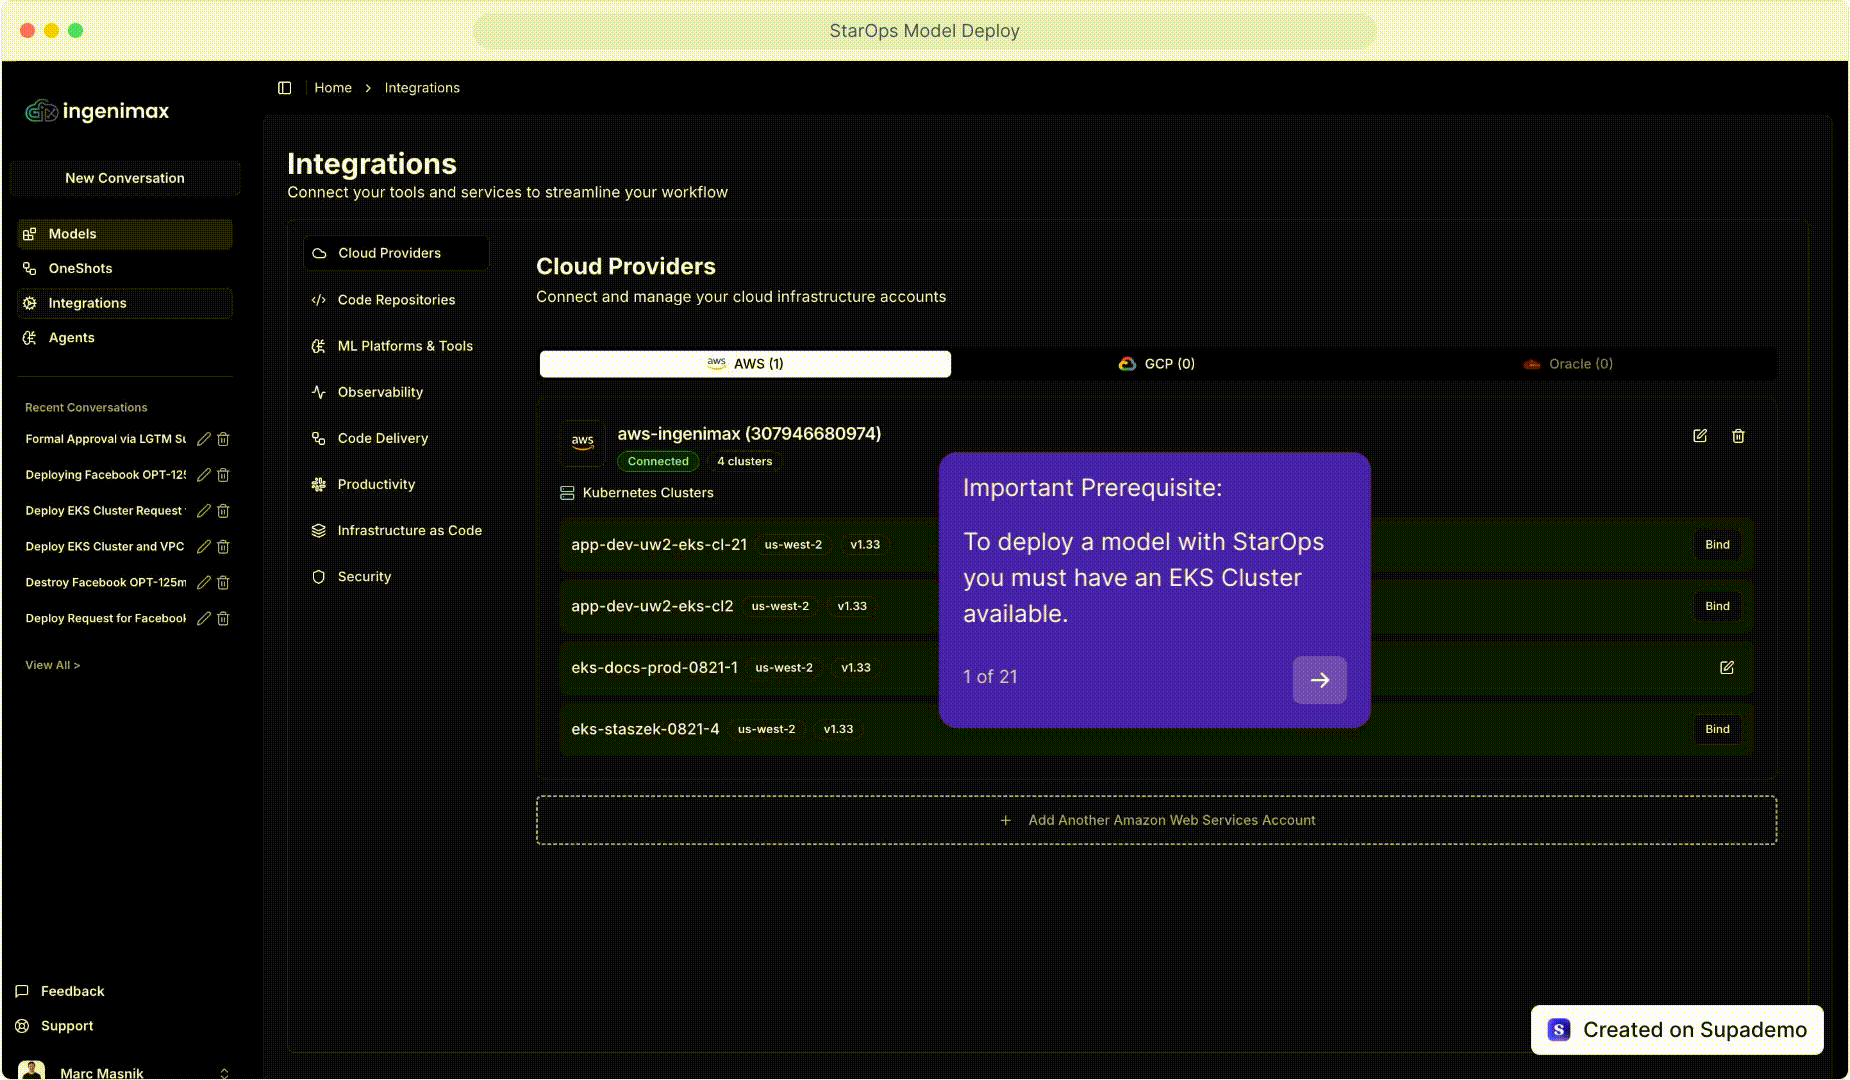Switch to the GCP (0) tab

pyautogui.click(x=1157, y=364)
